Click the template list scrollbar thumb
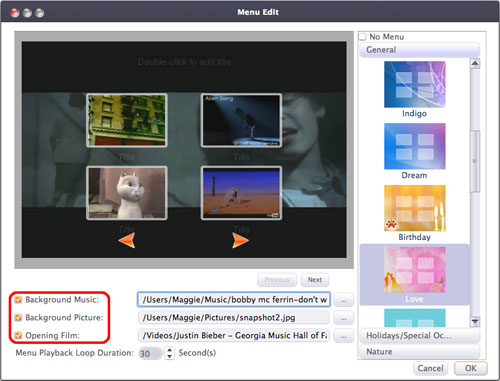Image resolution: width=500 pixels, height=381 pixels. [x=475, y=161]
